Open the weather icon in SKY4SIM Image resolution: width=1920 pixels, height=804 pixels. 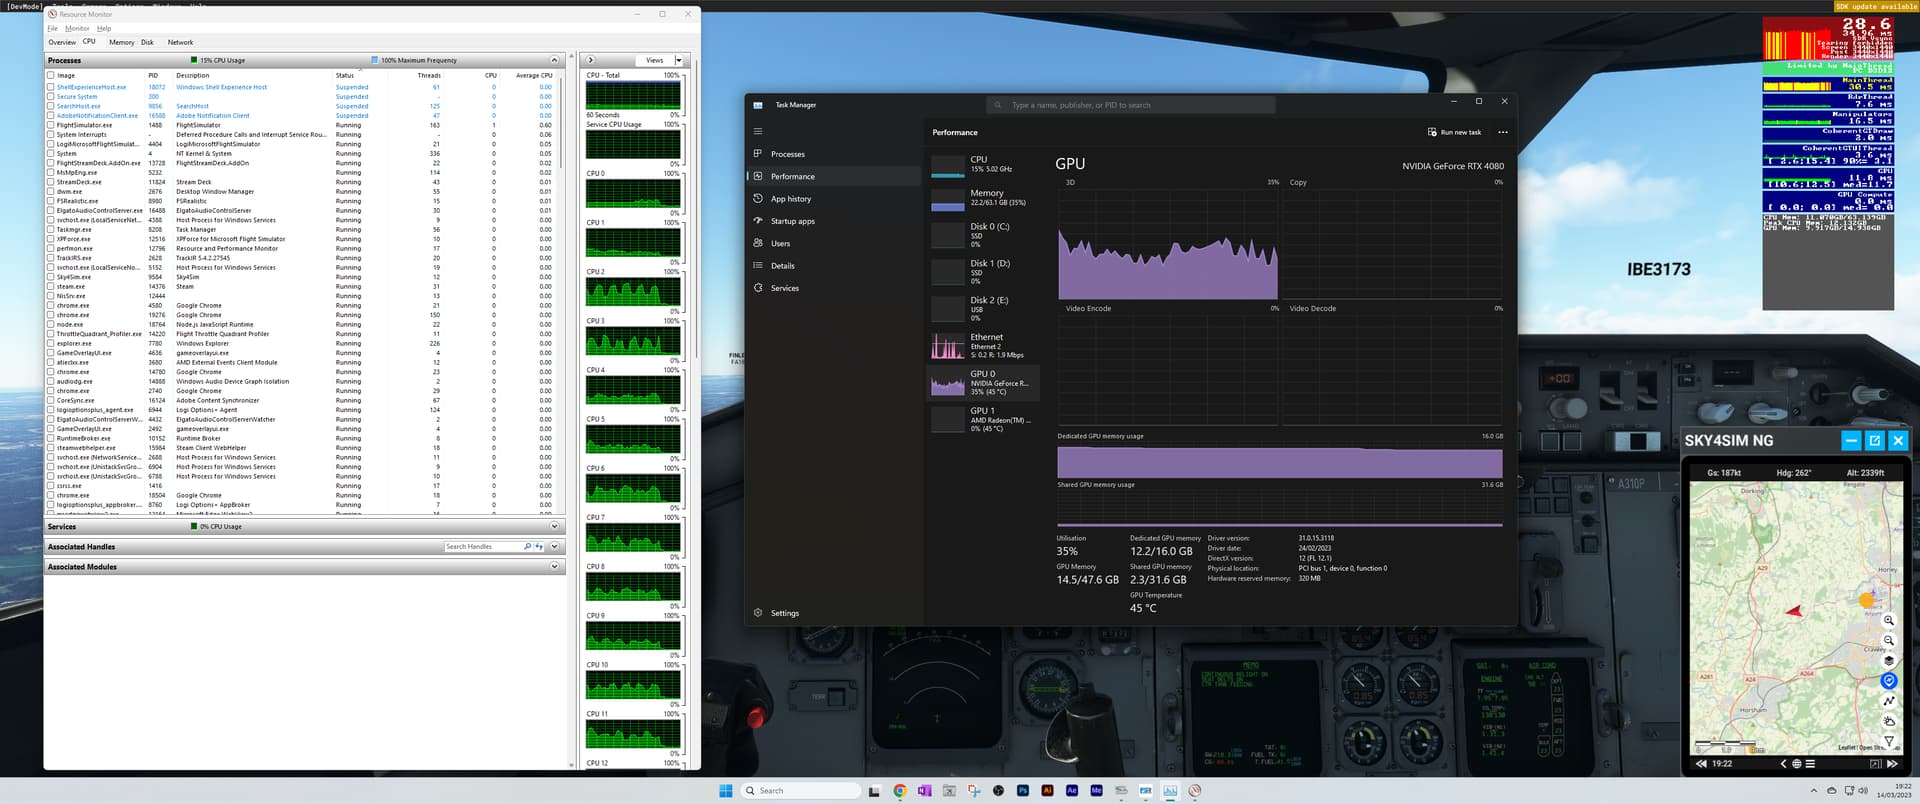click(x=1889, y=721)
